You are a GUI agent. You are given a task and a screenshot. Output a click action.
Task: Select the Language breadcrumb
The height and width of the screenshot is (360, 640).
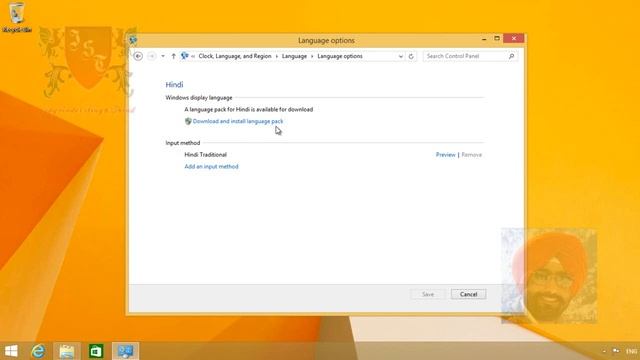click(x=294, y=56)
